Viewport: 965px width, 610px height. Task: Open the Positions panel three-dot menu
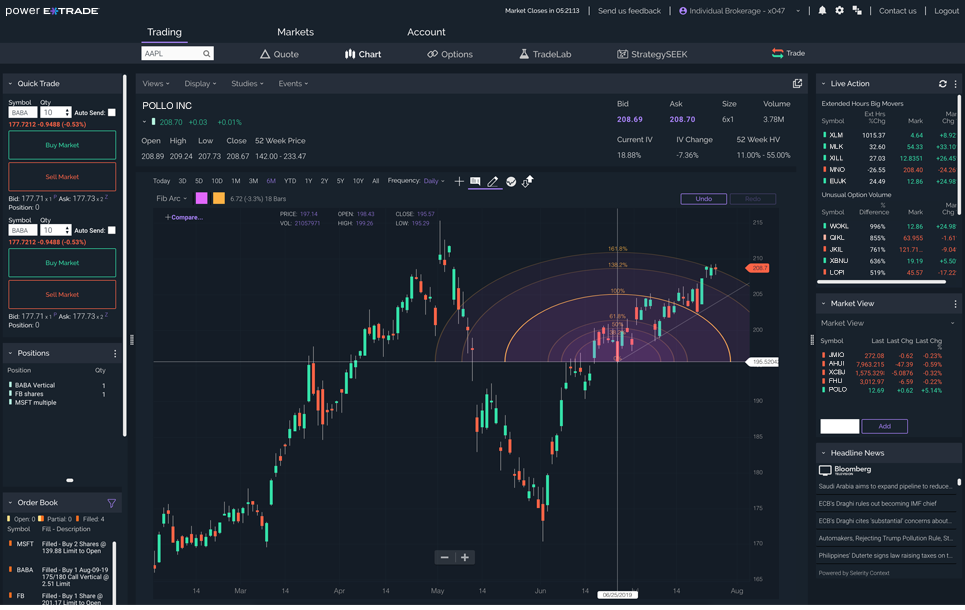point(115,353)
